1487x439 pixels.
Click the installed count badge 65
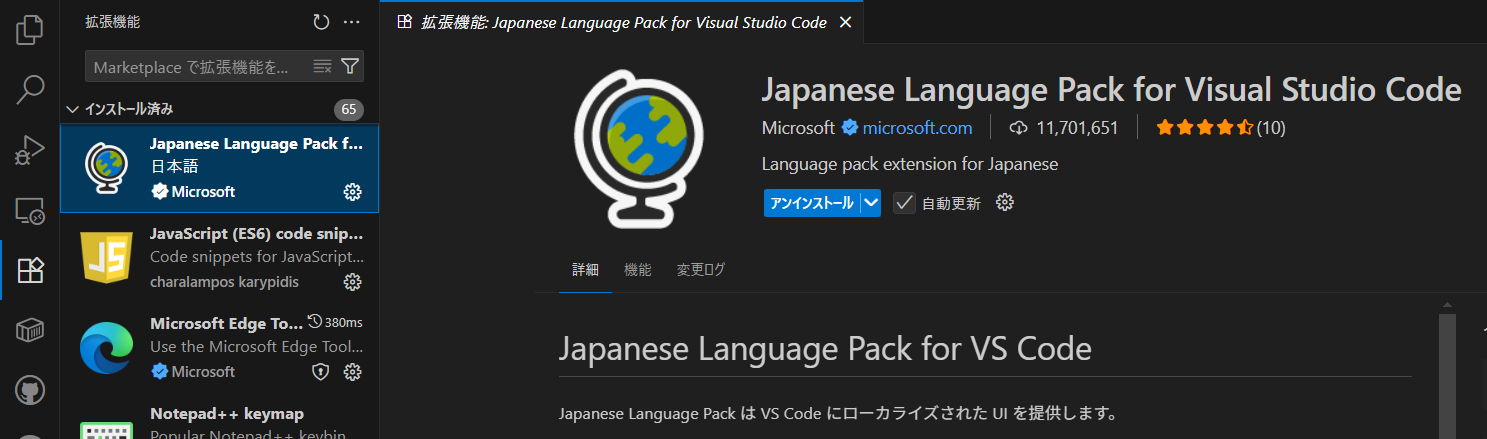click(349, 109)
